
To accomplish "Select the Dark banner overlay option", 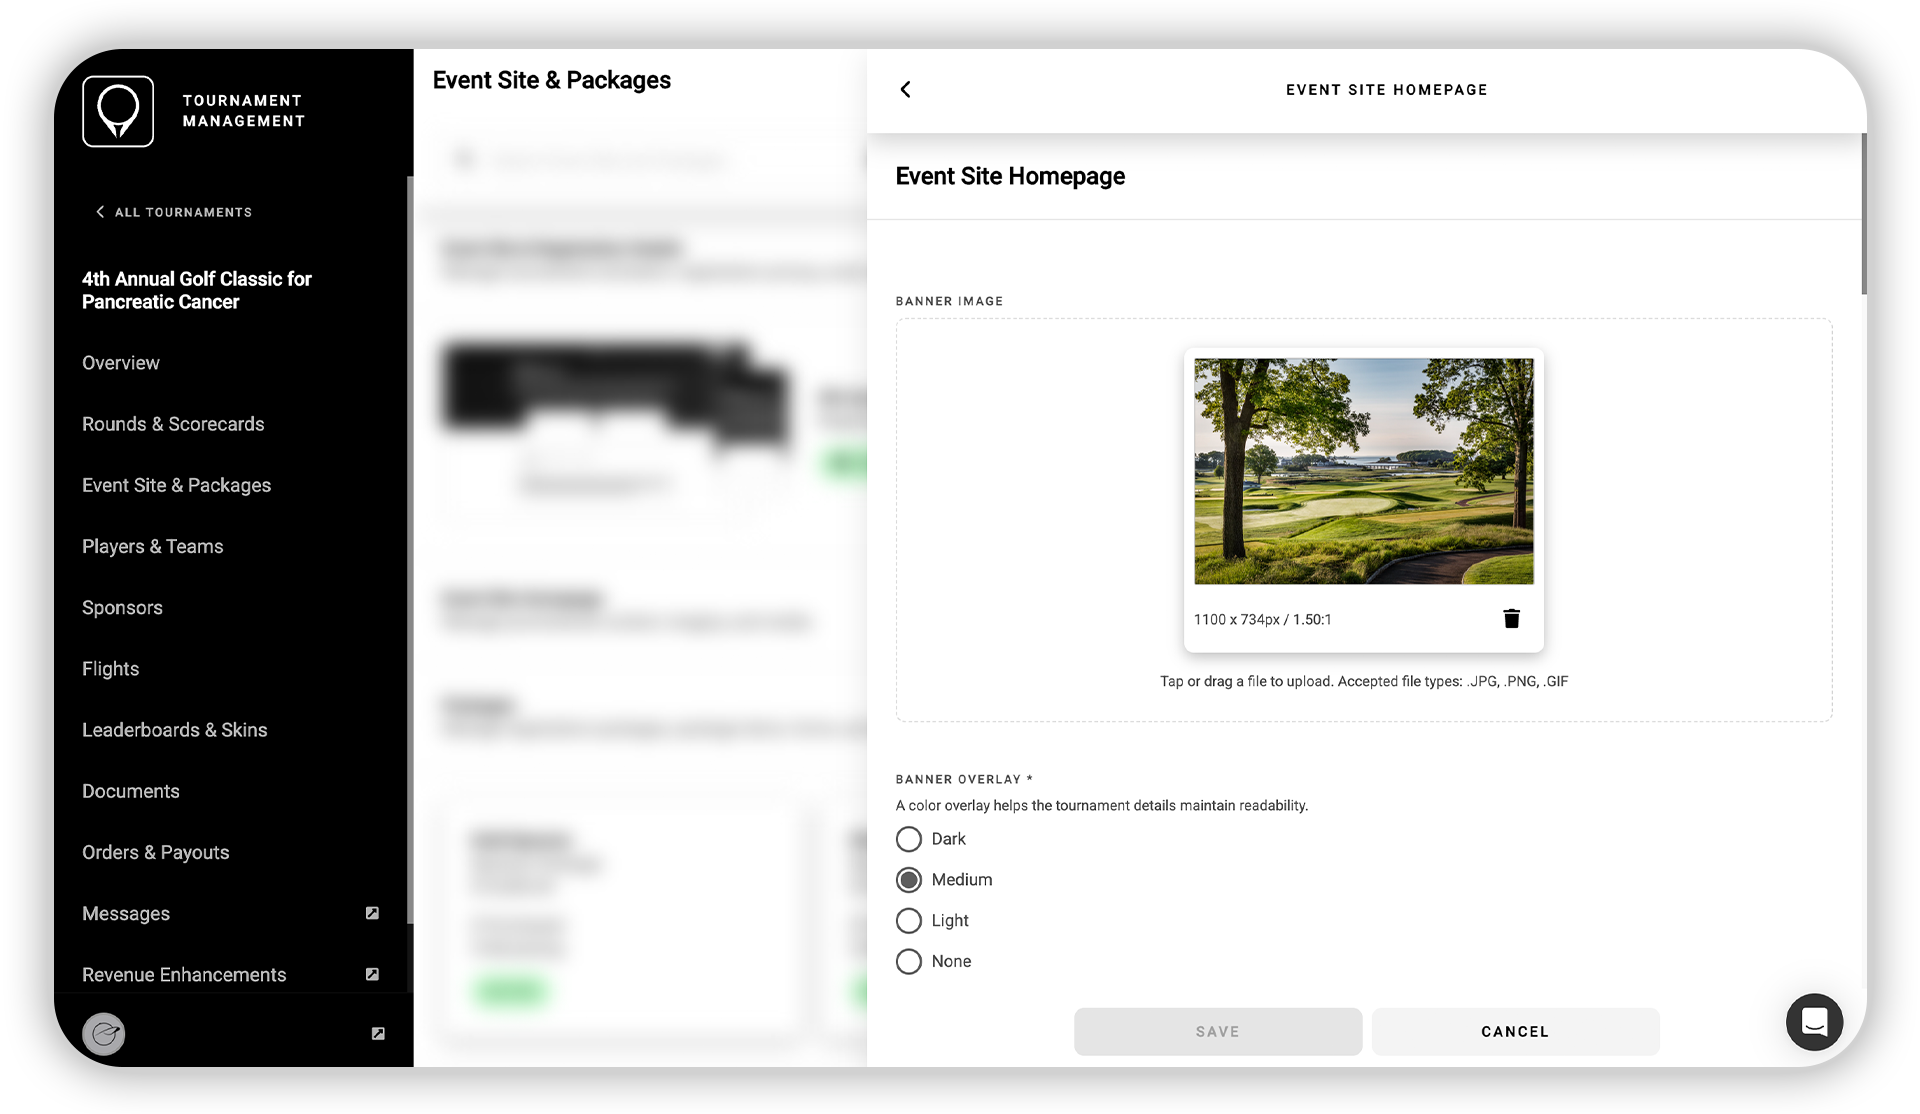I will pyautogui.click(x=908, y=839).
